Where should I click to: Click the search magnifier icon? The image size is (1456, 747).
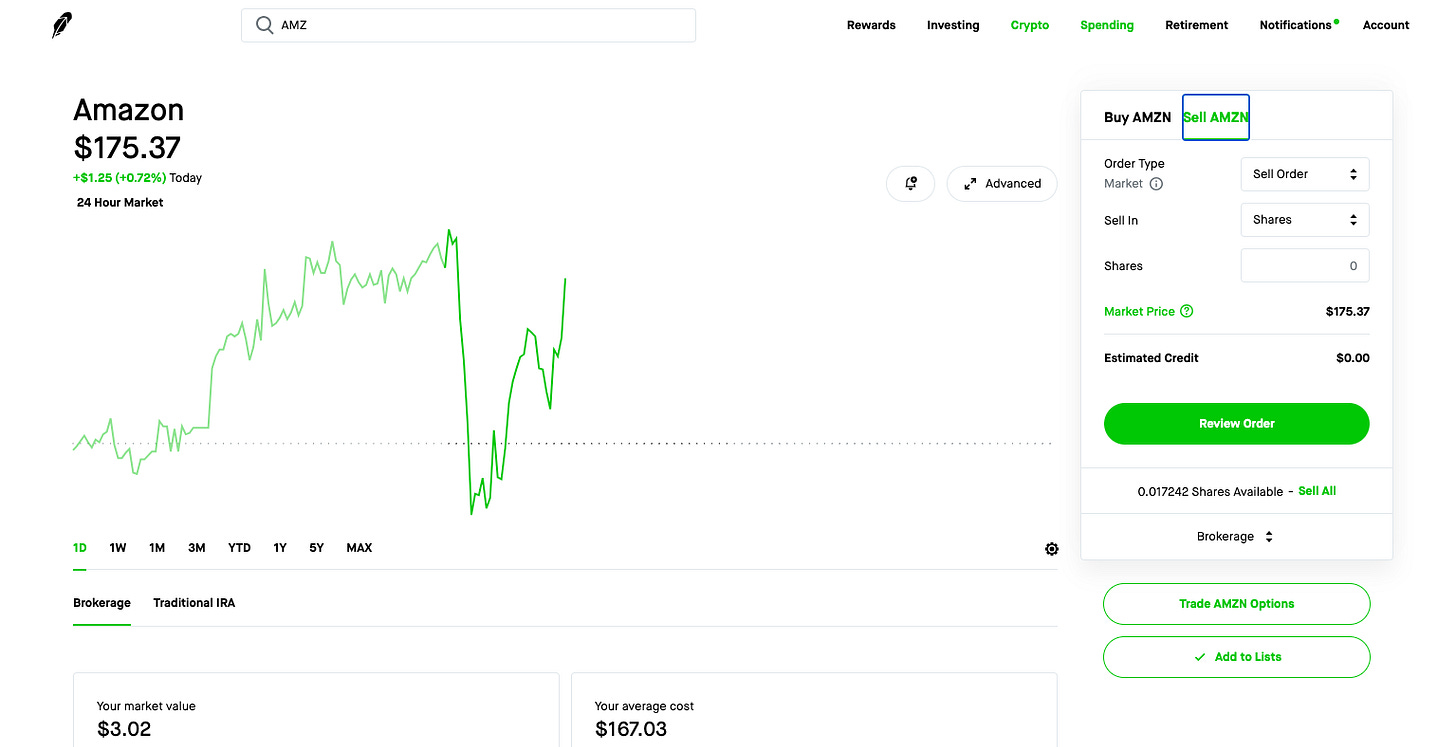click(264, 25)
